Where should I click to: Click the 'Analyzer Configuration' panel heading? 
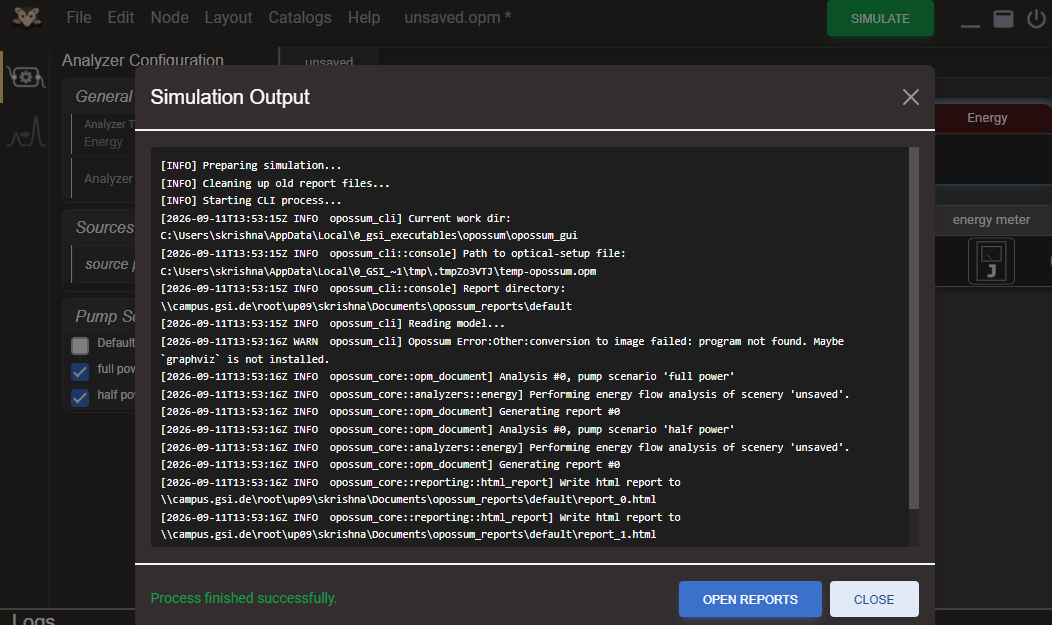click(x=143, y=60)
